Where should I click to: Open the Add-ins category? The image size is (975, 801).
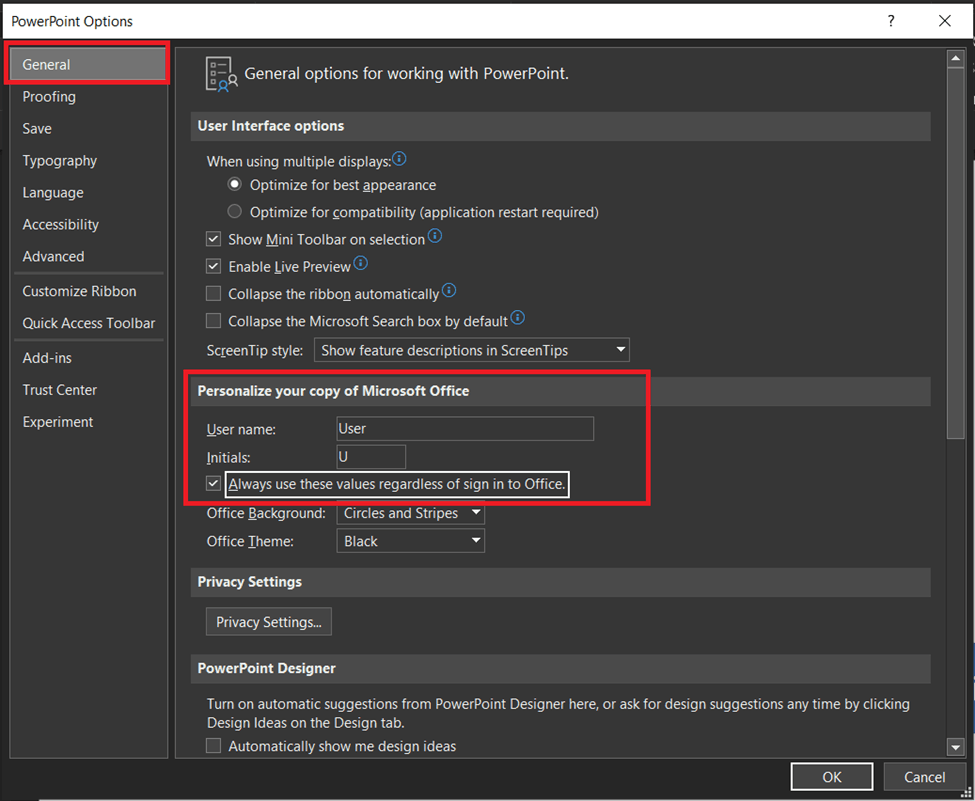(x=88, y=358)
